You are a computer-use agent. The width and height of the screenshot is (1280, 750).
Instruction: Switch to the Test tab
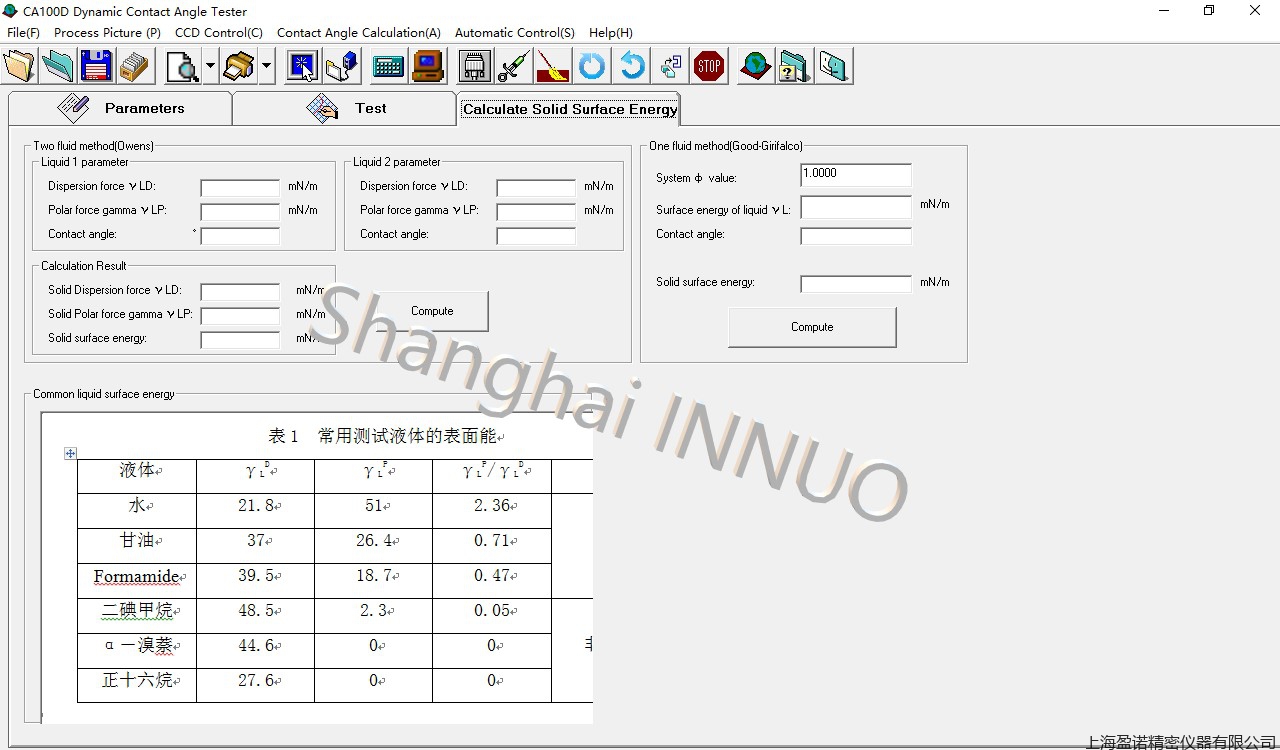click(x=370, y=107)
